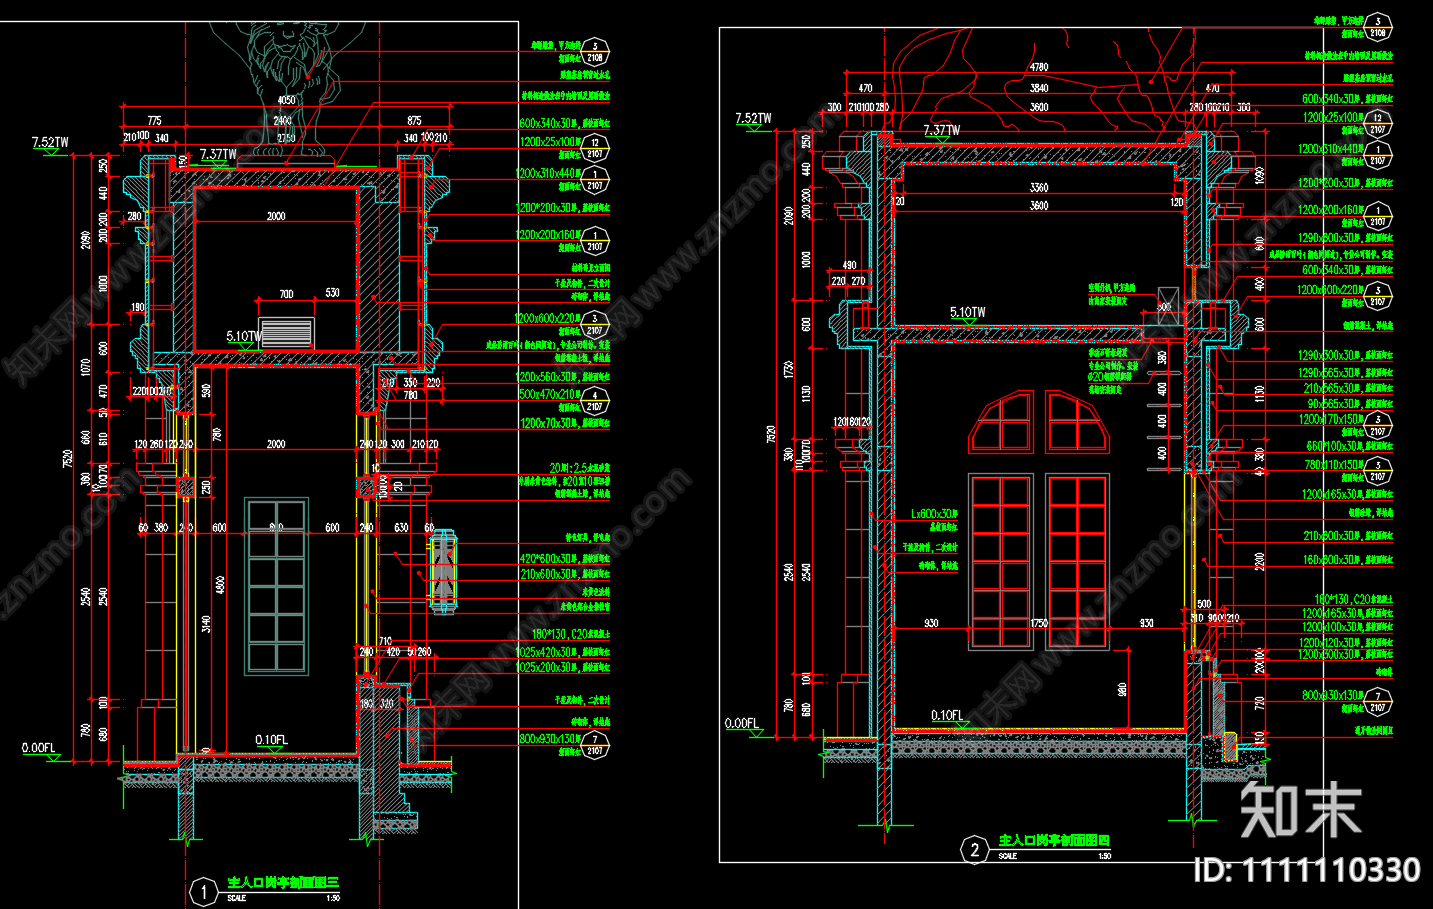
Task: Select the 3840 dimension in drawing 2
Action: [1039, 87]
